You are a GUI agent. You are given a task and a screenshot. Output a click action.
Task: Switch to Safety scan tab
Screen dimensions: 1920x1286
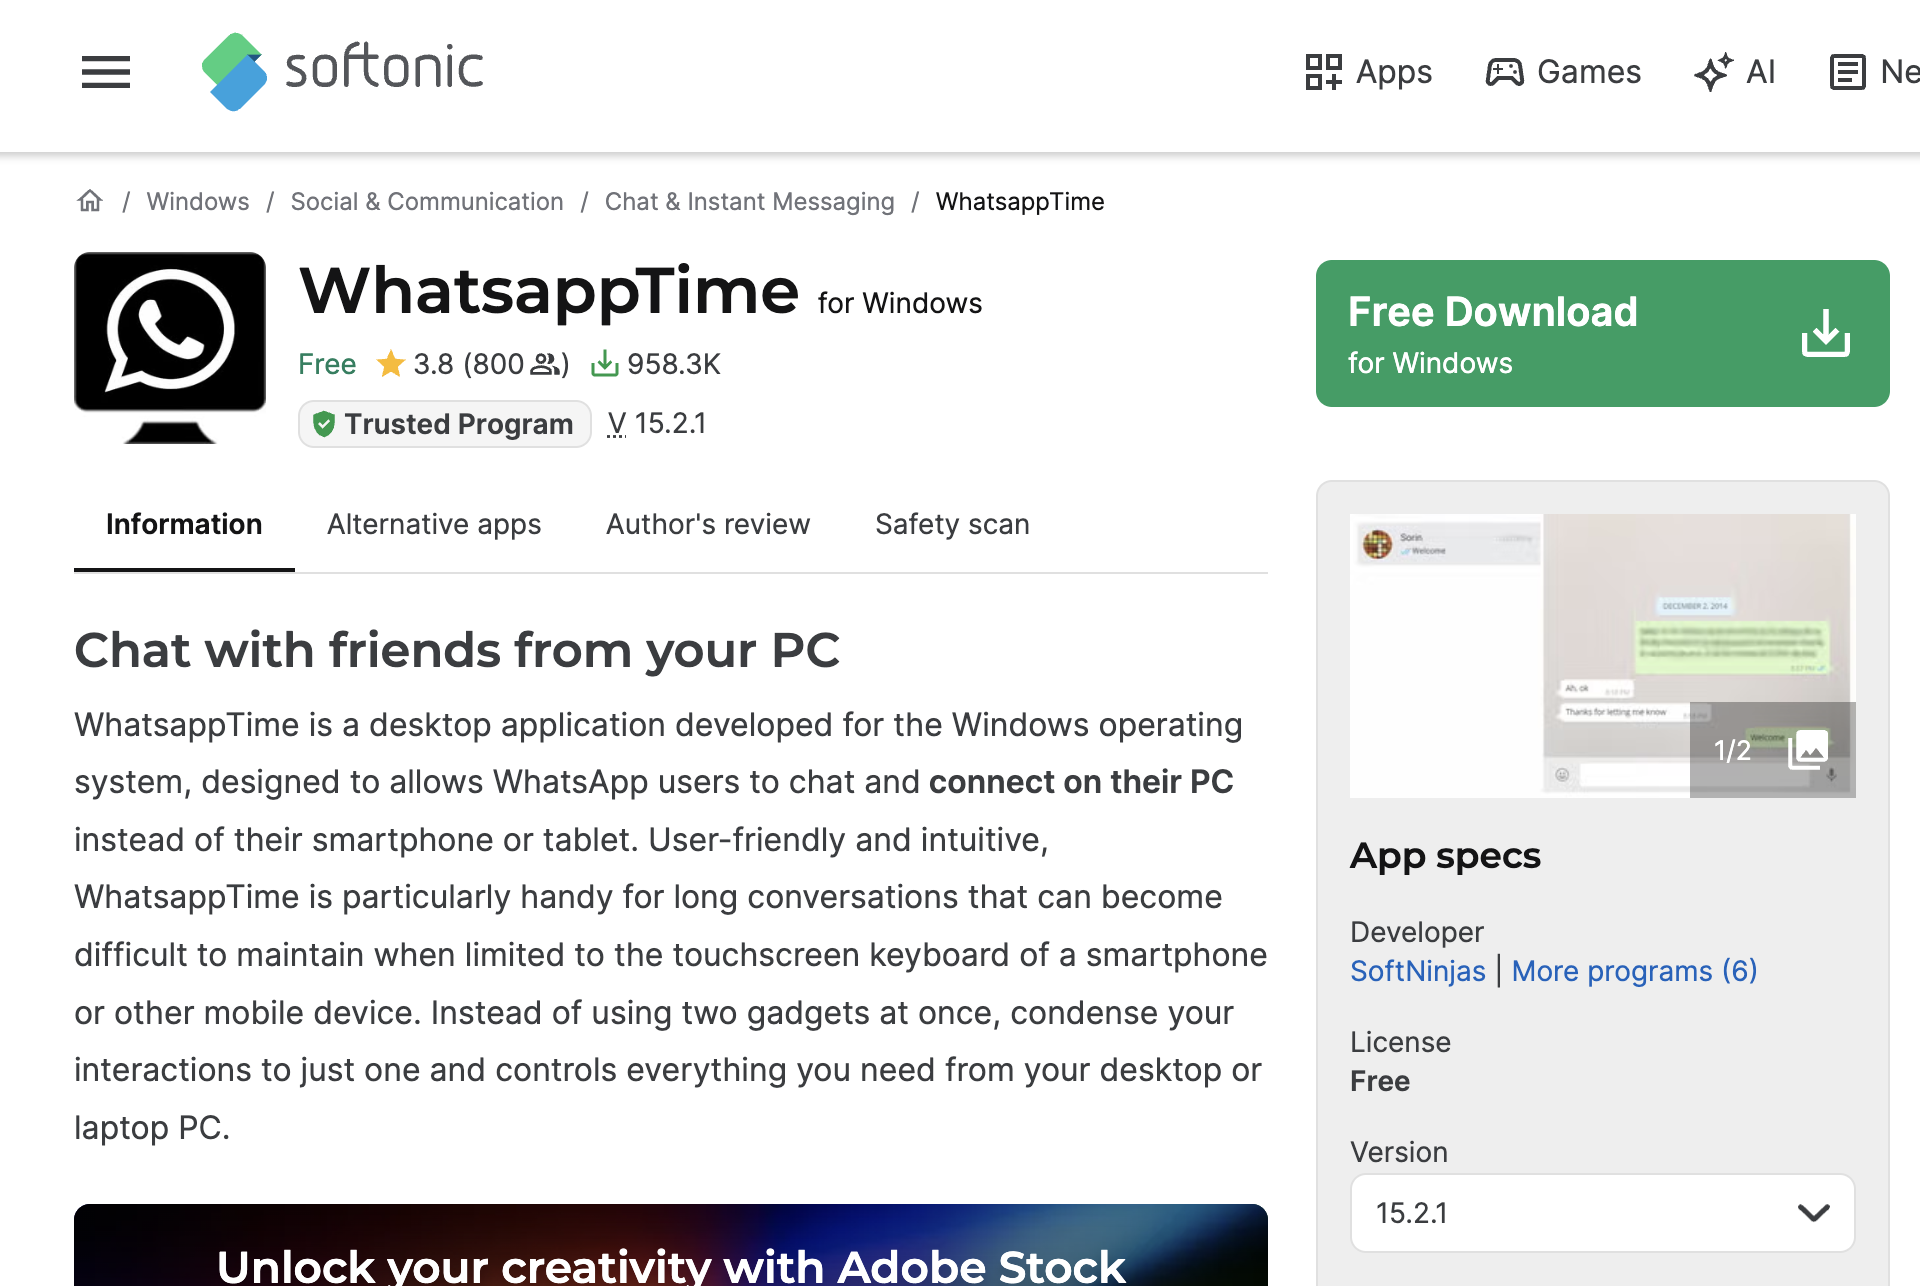[x=952, y=524]
